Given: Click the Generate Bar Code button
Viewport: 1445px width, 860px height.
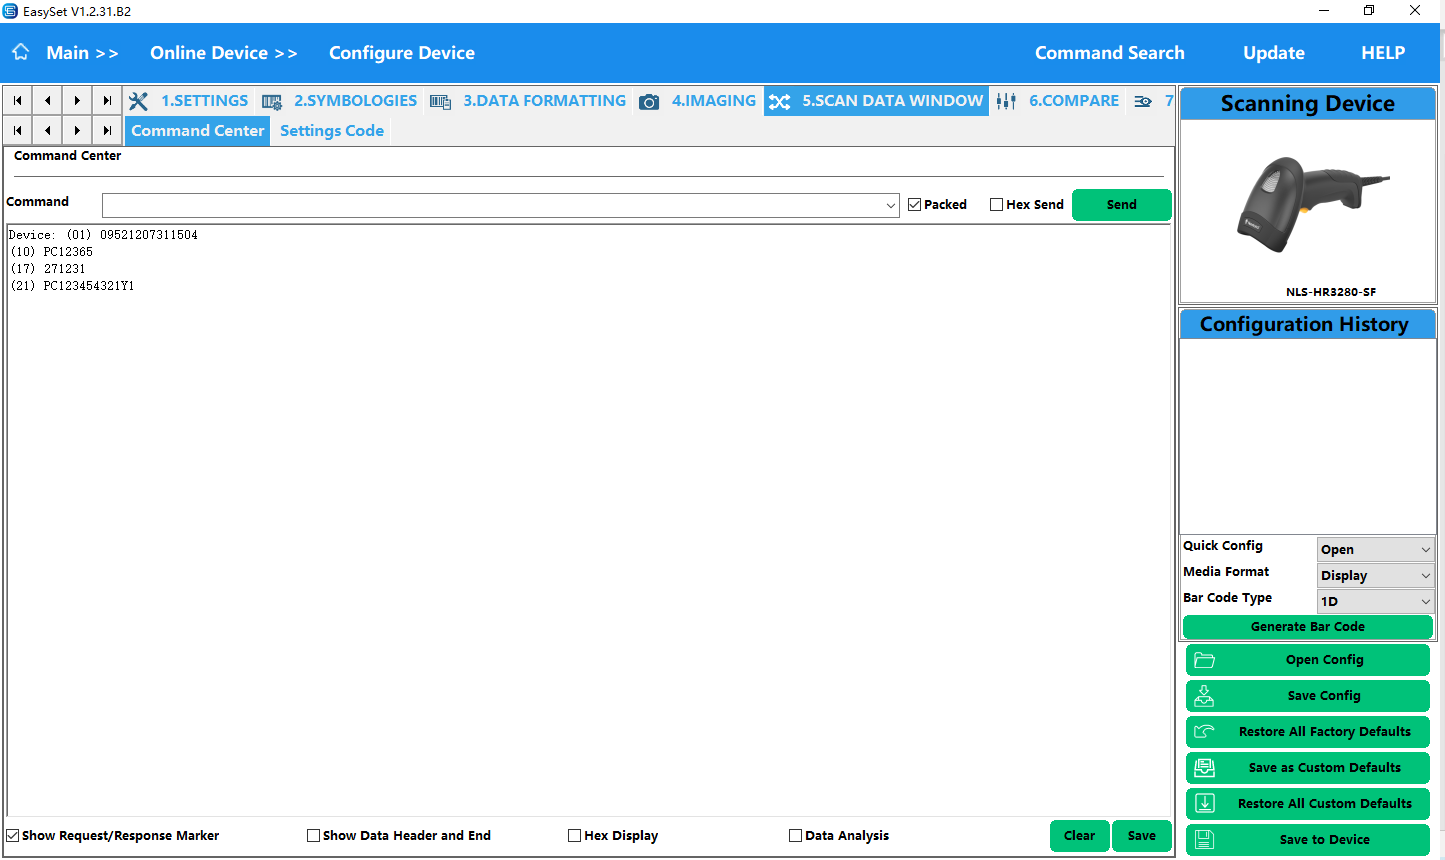Looking at the screenshot, I should (1307, 627).
